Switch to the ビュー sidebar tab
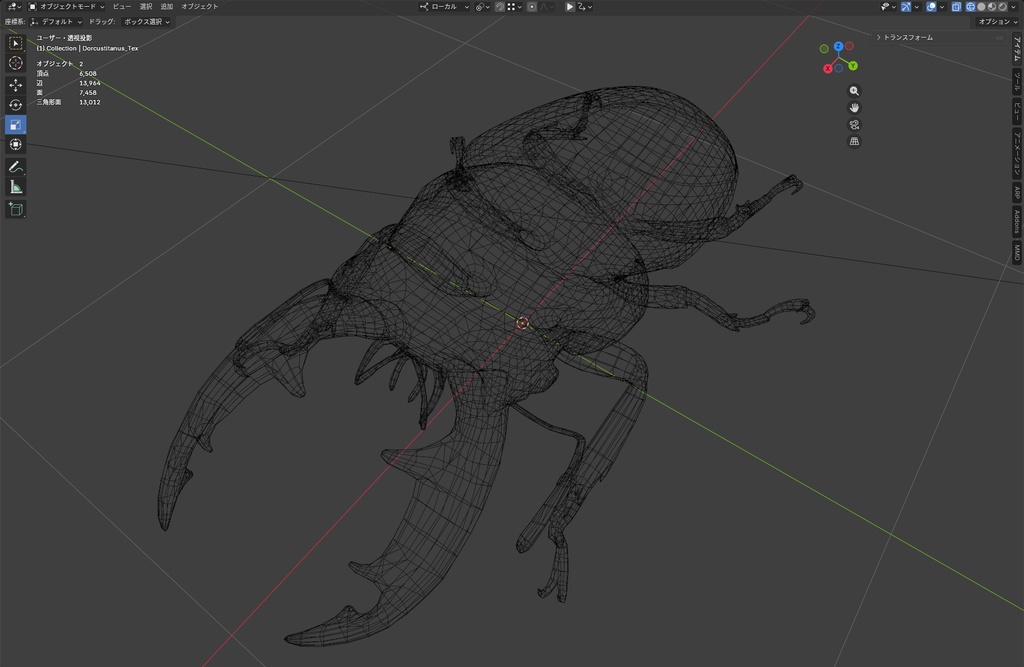Viewport: 1024px width, 667px height. coord(1017,110)
